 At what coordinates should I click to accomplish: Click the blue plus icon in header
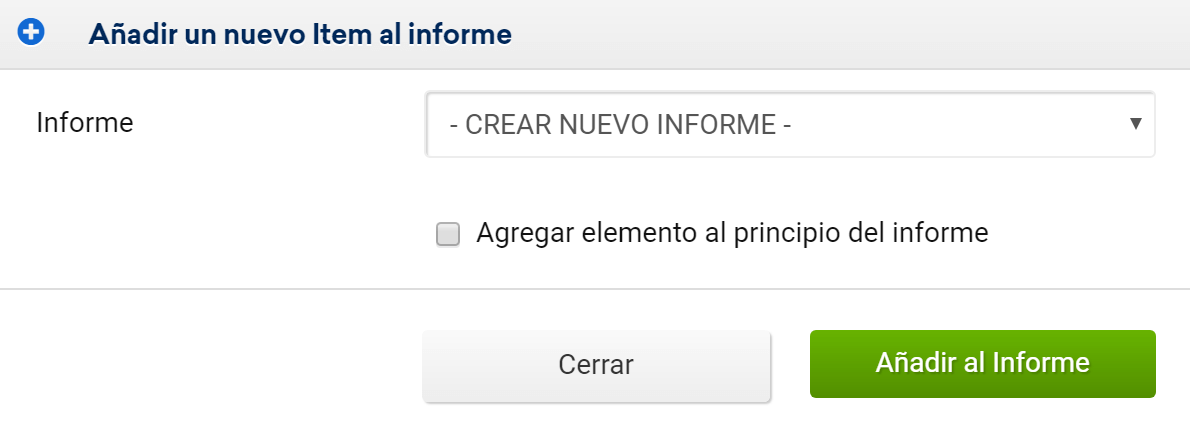point(31,33)
